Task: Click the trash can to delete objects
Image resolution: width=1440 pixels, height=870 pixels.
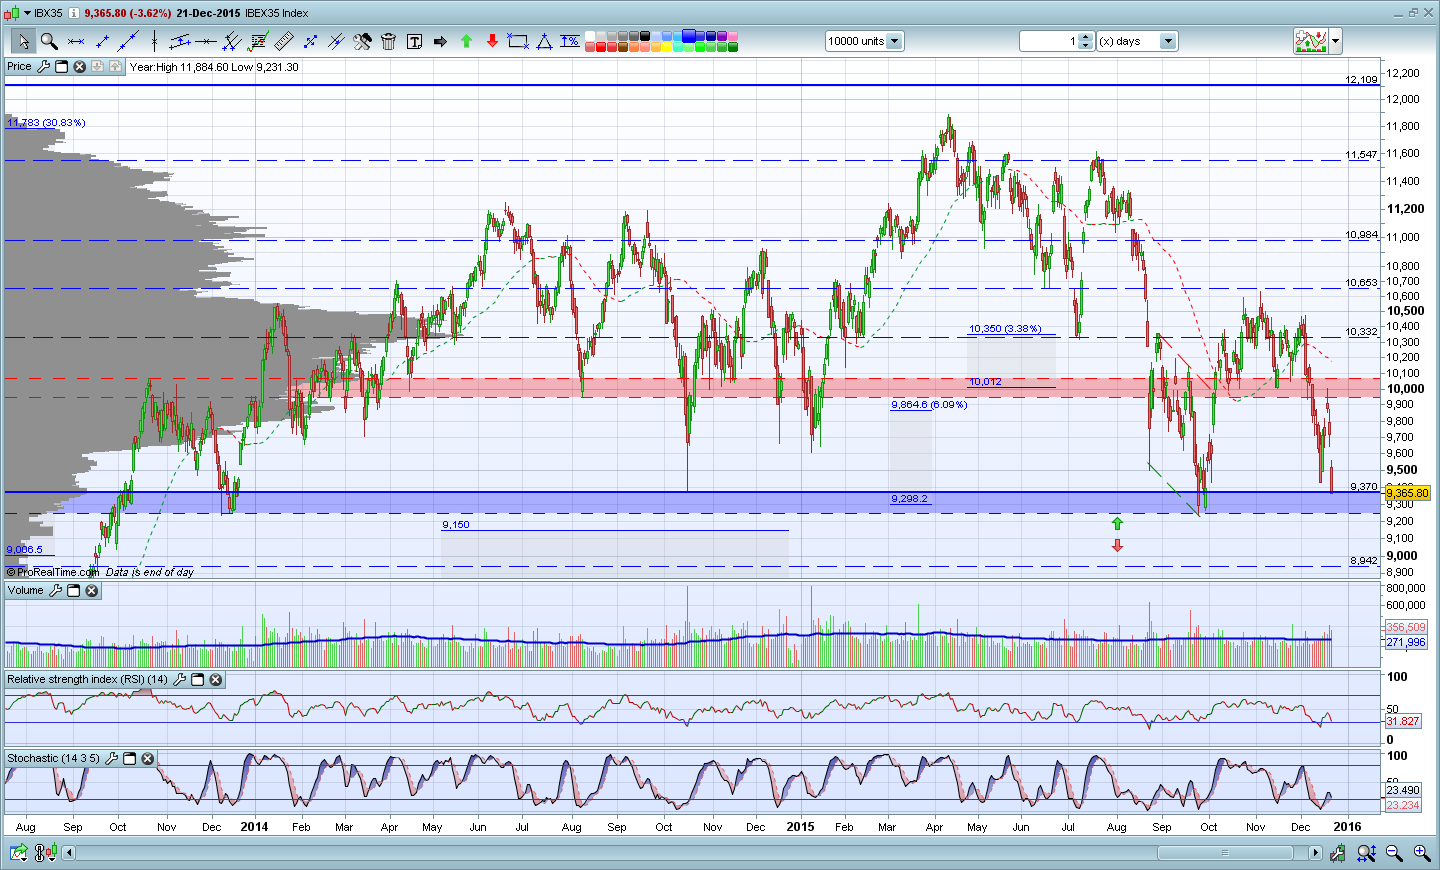Action: click(388, 41)
